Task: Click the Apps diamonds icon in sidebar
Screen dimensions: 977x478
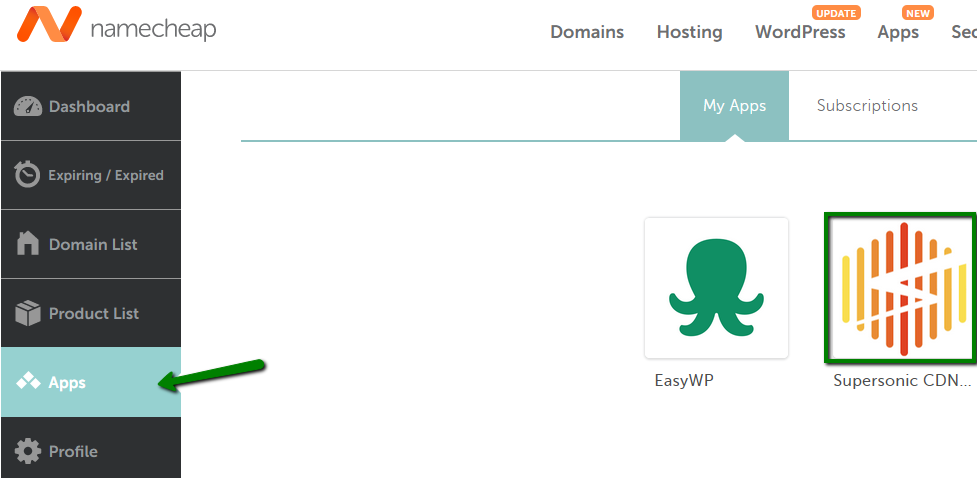Action: 28,381
